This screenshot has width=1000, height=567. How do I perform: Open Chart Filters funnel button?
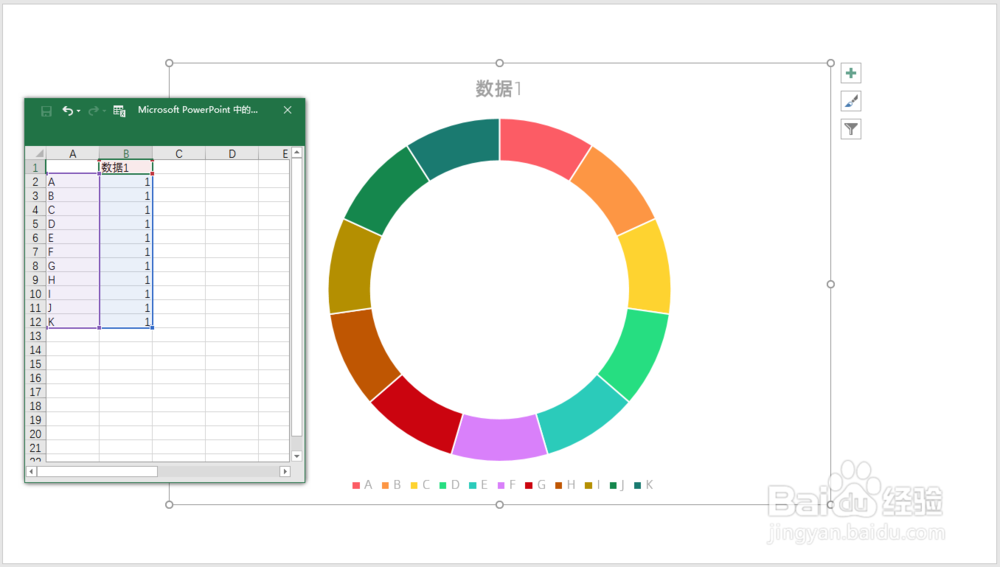click(851, 129)
